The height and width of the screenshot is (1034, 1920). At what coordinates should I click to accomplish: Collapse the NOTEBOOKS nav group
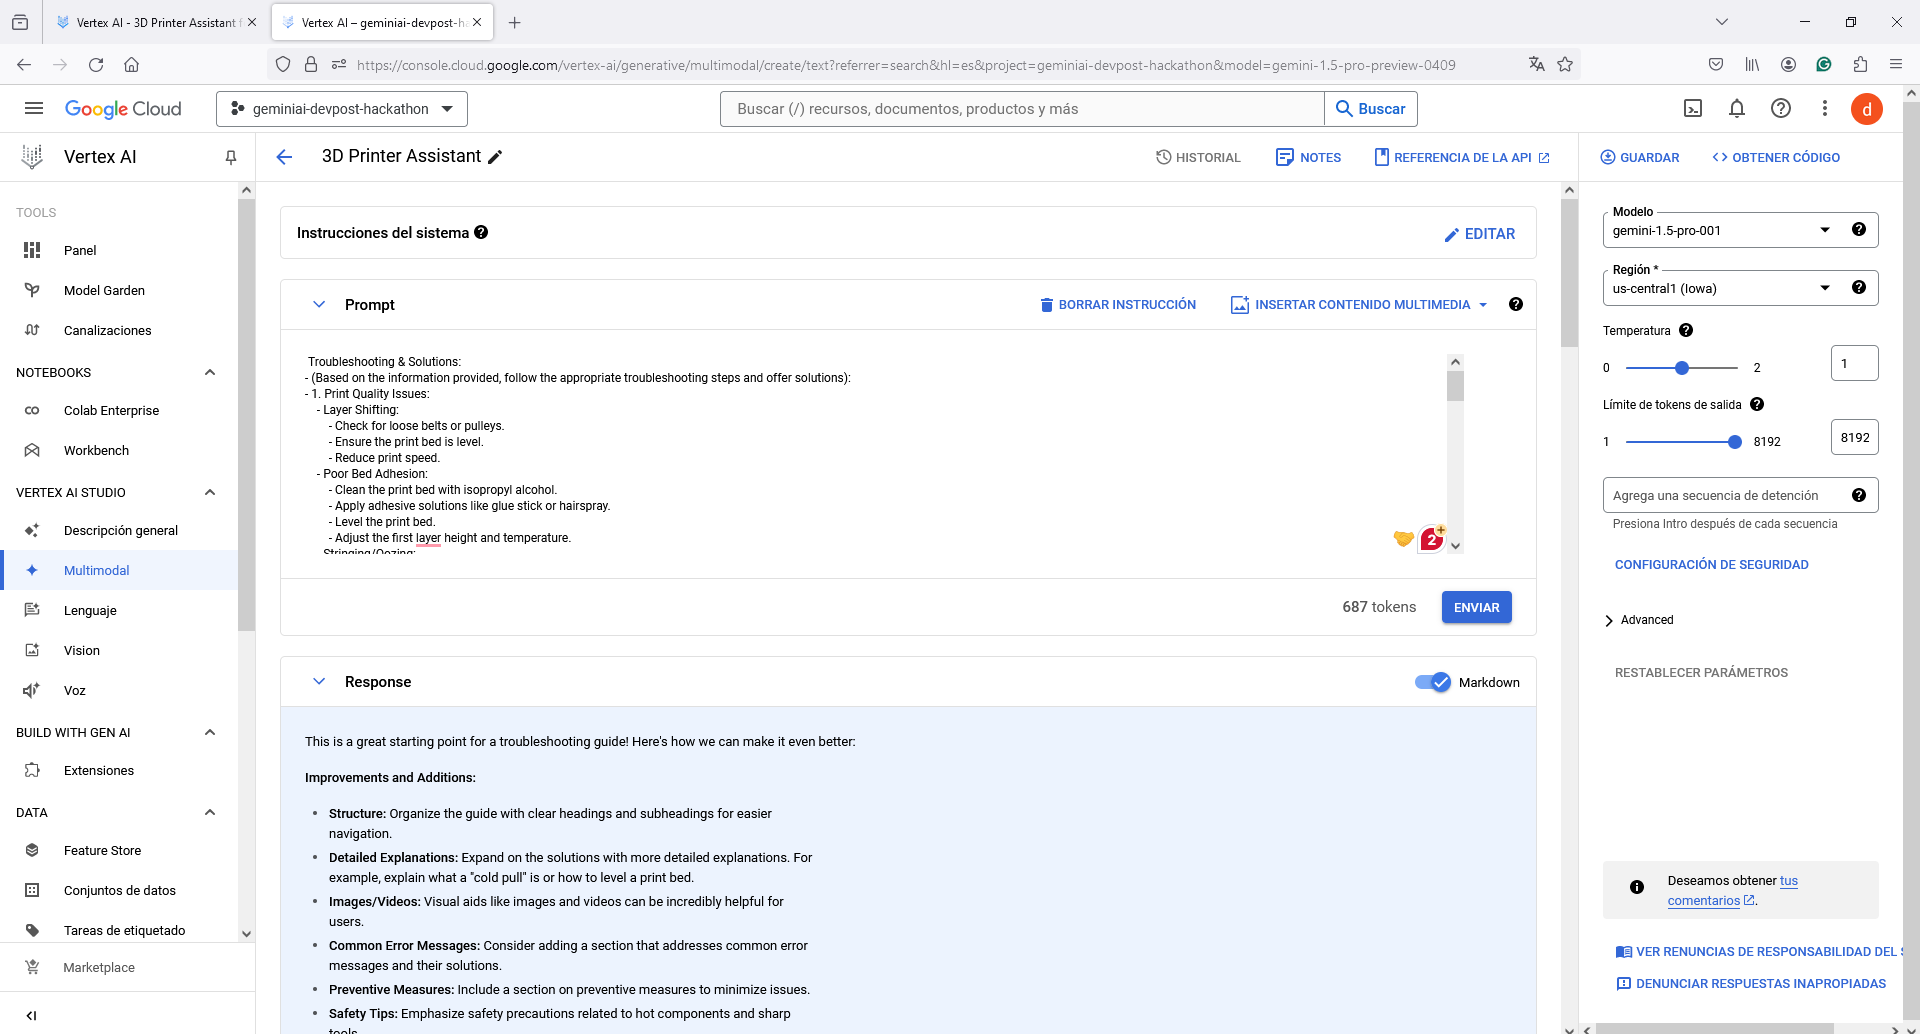[210, 372]
